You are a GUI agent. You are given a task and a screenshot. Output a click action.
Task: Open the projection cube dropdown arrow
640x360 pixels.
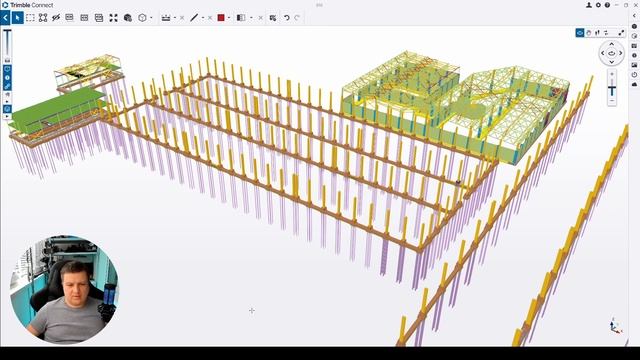pyautogui.click(x=151, y=18)
